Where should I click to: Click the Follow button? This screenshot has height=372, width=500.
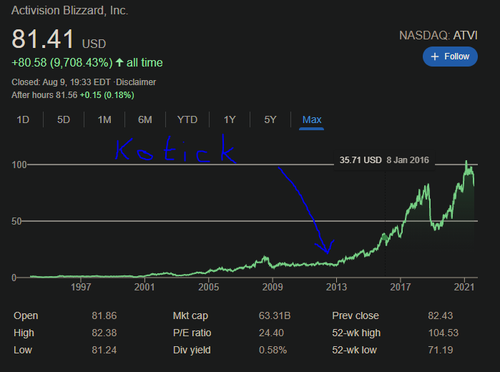(x=450, y=57)
